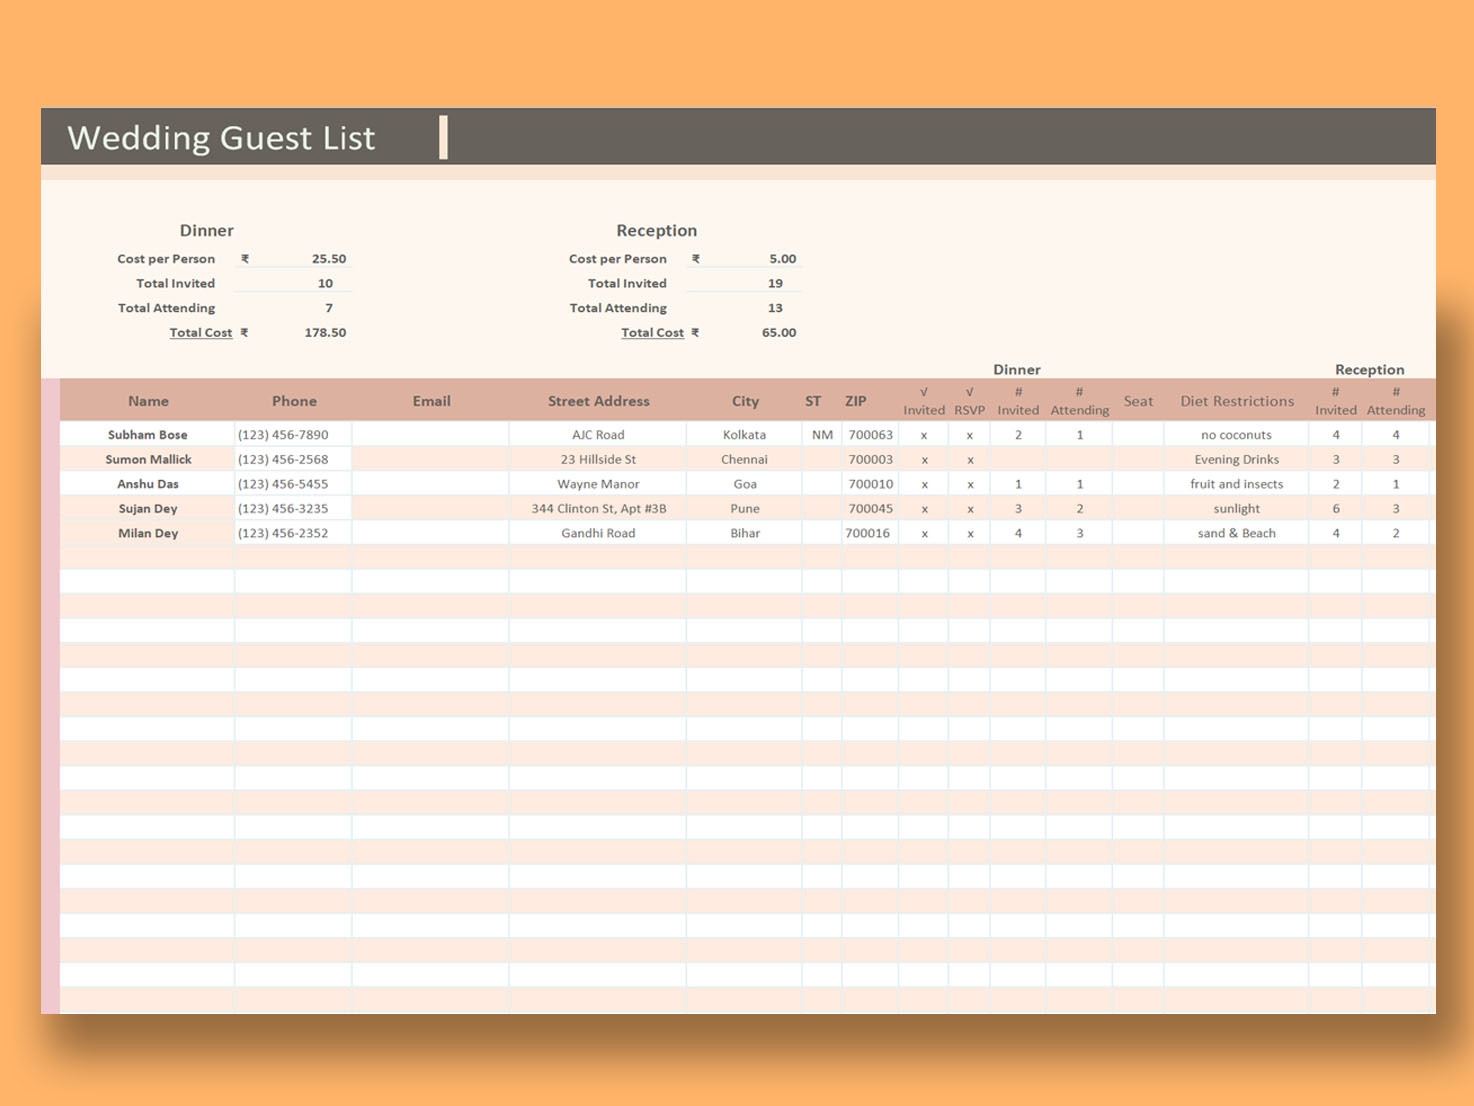Screen dimensions: 1474x1106
Task: Select the ZIP cell 700016
Action: click(868, 534)
